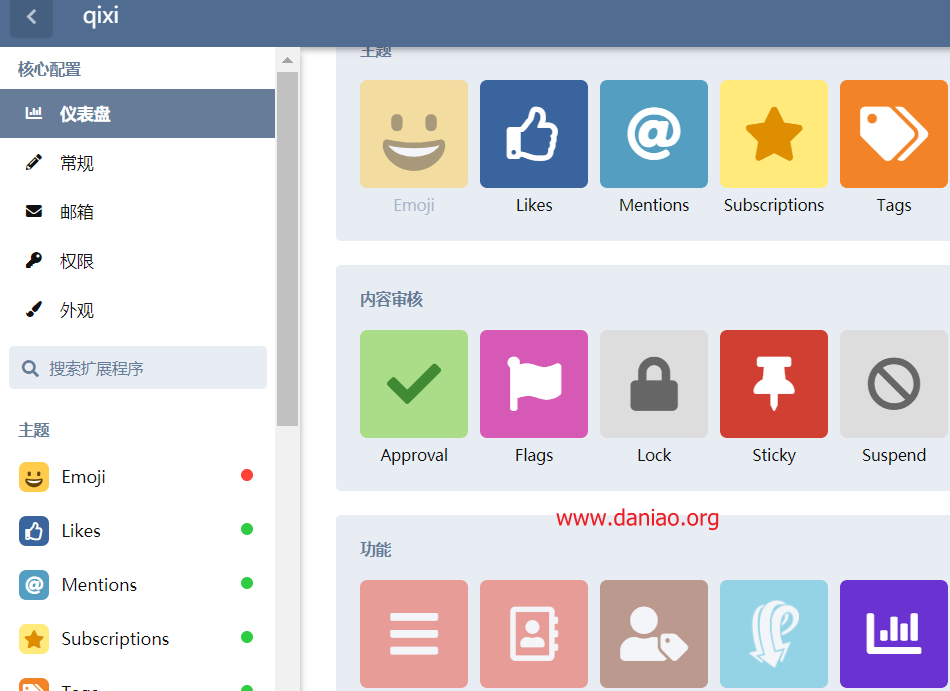Open 权限 permissions page
950x691 pixels.
(x=77, y=261)
